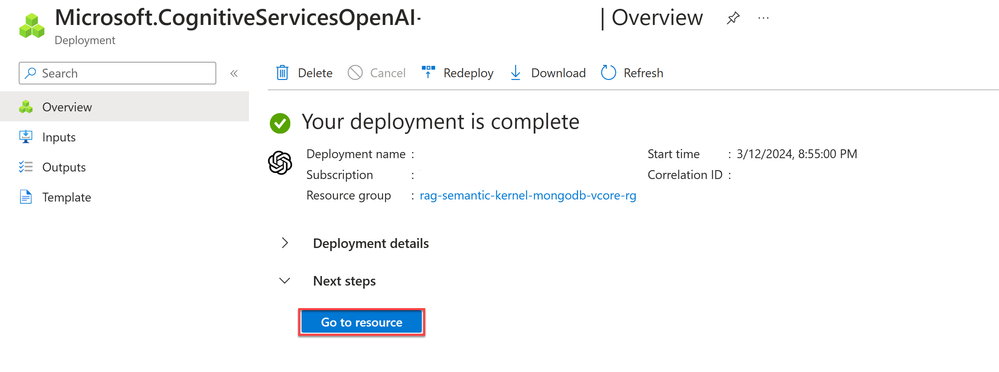Click the 'Subscription' label
This screenshot has height=372, width=999.
[340, 175]
